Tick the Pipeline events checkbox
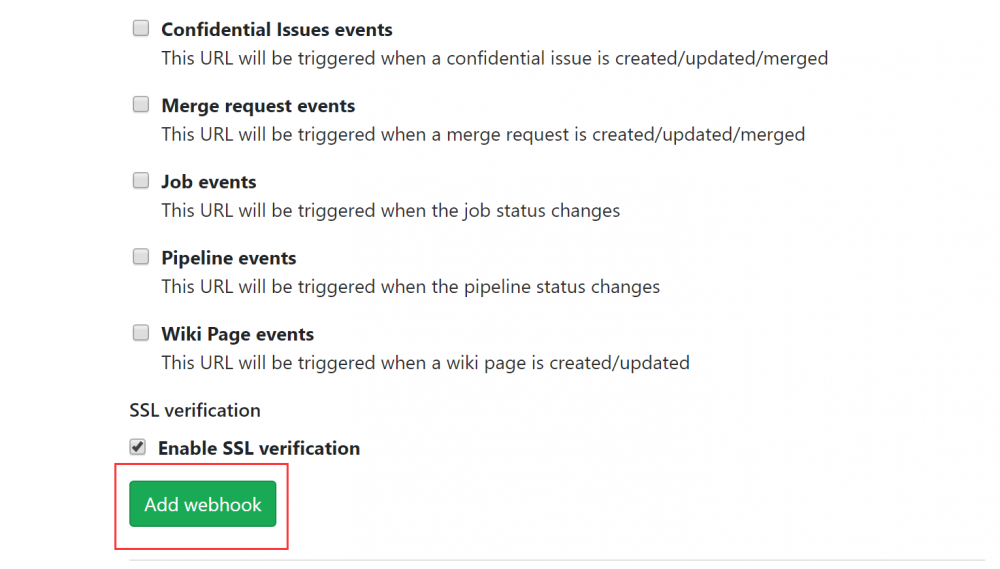 tap(141, 257)
